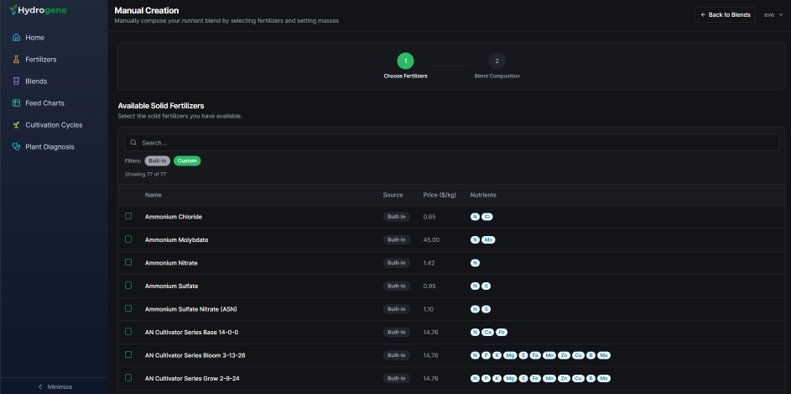791x394 pixels.
Task: Click step 1 Choose Fertilizers circle
Action: [x=406, y=61]
